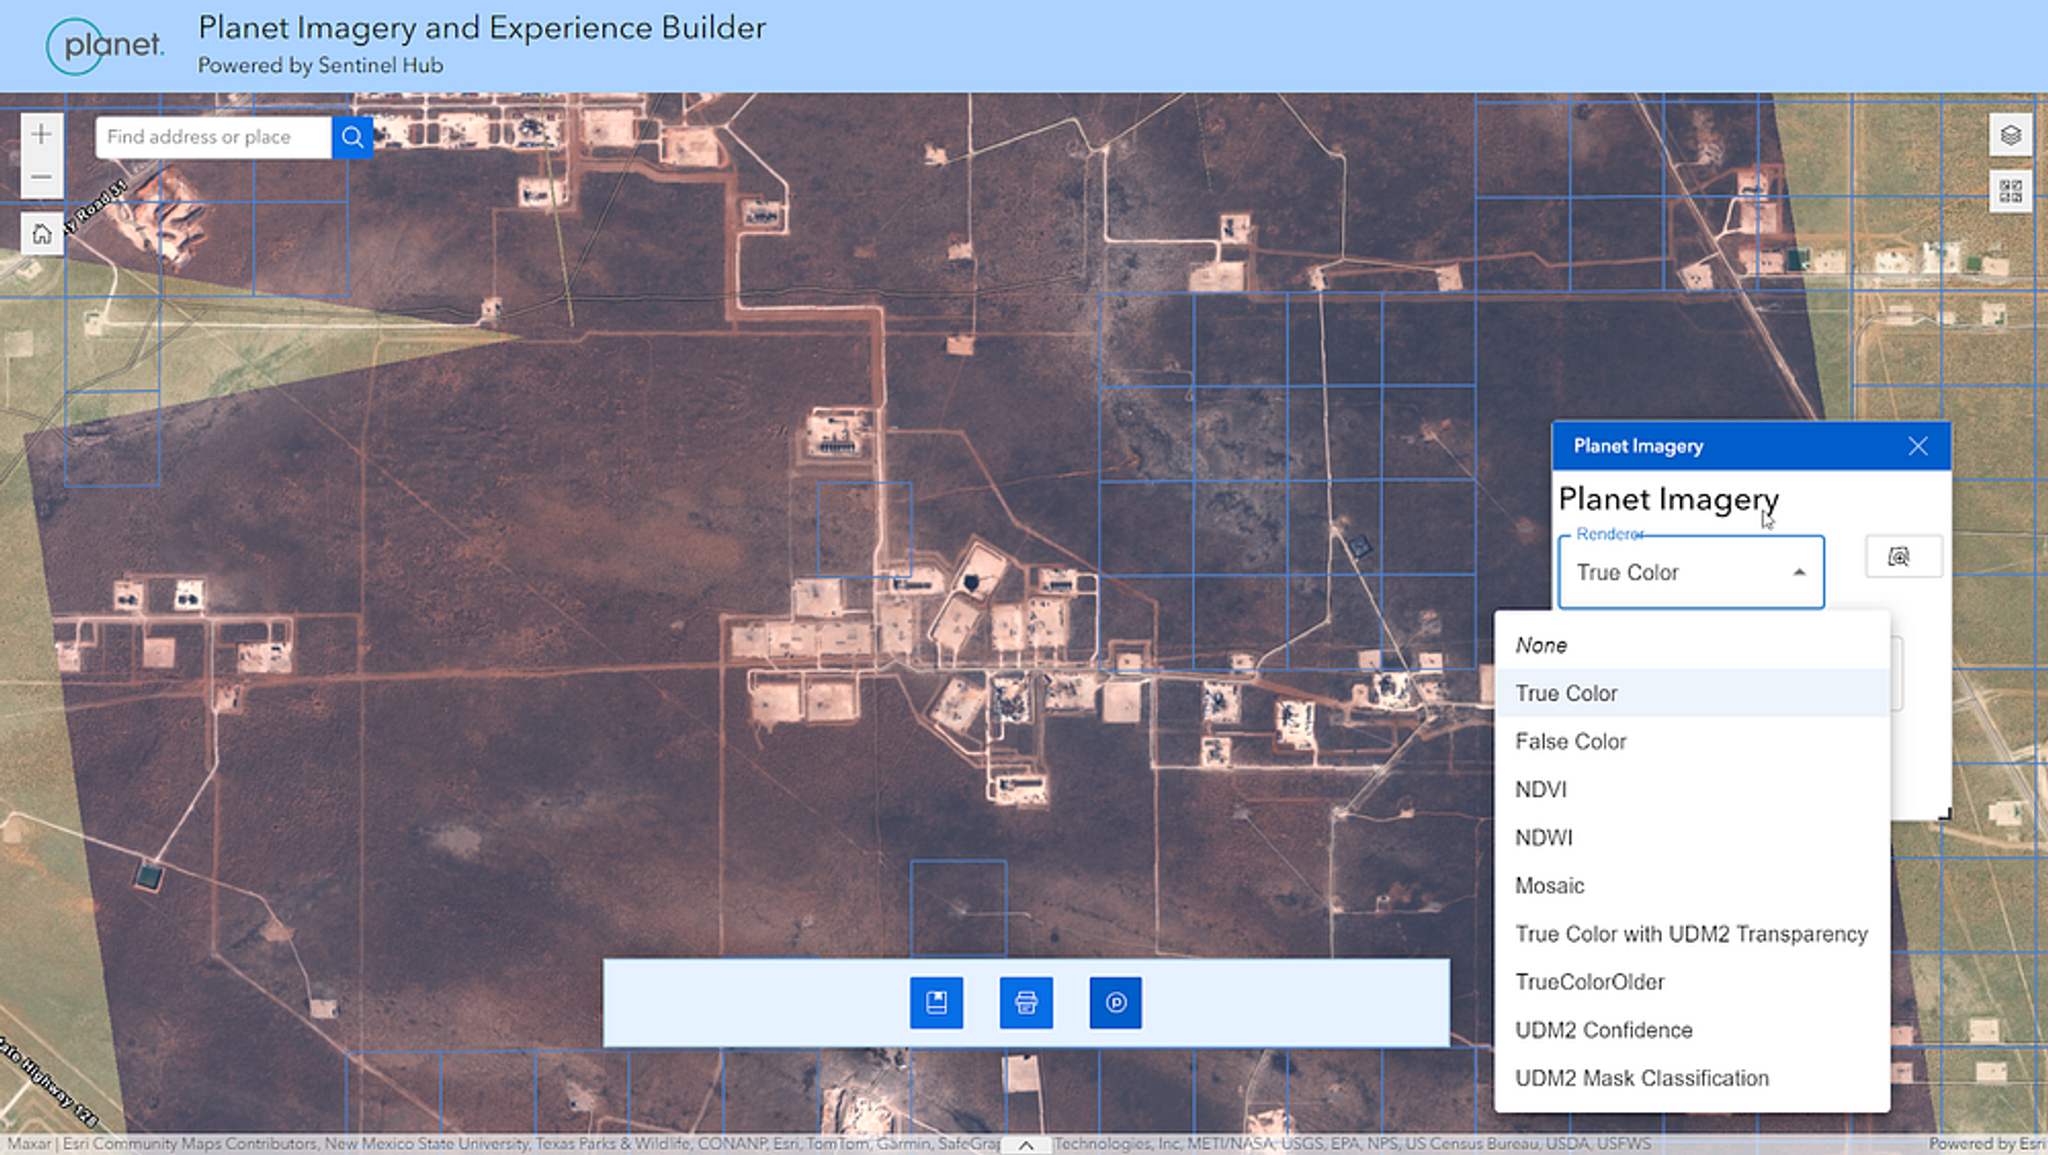Collapse the True Color renderer dropdown
Image resolution: width=2048 pixels, height=1155 pixels.
[x=1798, y=572]
